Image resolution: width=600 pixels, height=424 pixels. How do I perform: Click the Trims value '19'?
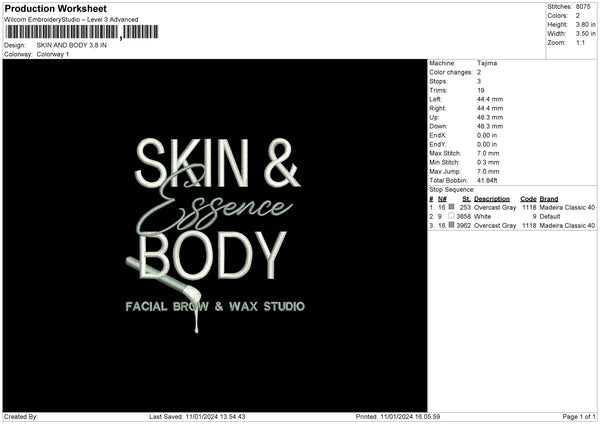tap(481, 90)
